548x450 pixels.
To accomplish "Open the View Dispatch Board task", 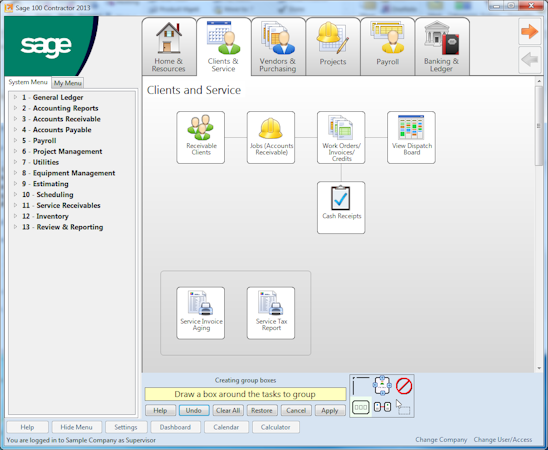I will point(411,137).
